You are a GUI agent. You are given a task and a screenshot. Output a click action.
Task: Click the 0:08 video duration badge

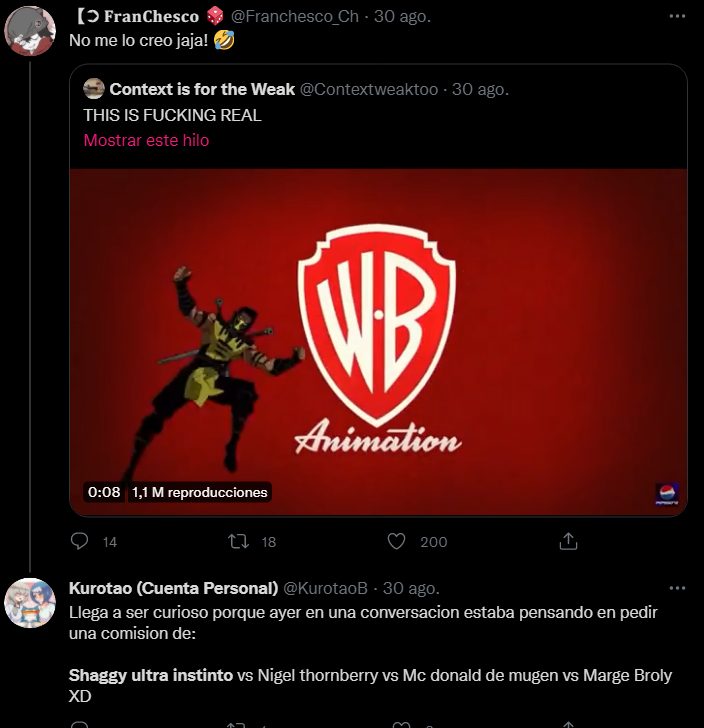point(104,492)
